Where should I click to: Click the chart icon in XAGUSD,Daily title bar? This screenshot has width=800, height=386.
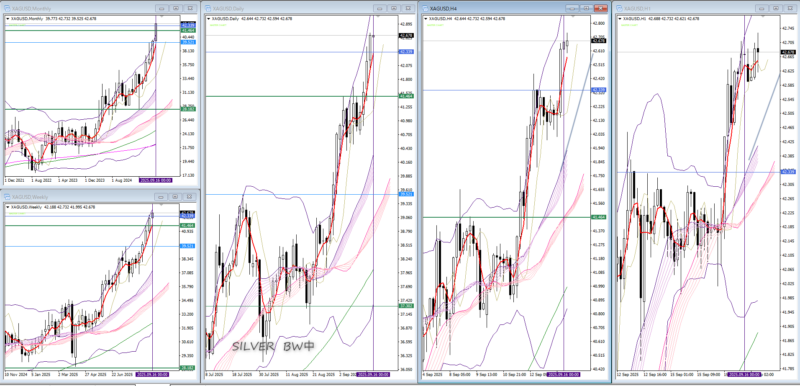[x=208, y=8]
